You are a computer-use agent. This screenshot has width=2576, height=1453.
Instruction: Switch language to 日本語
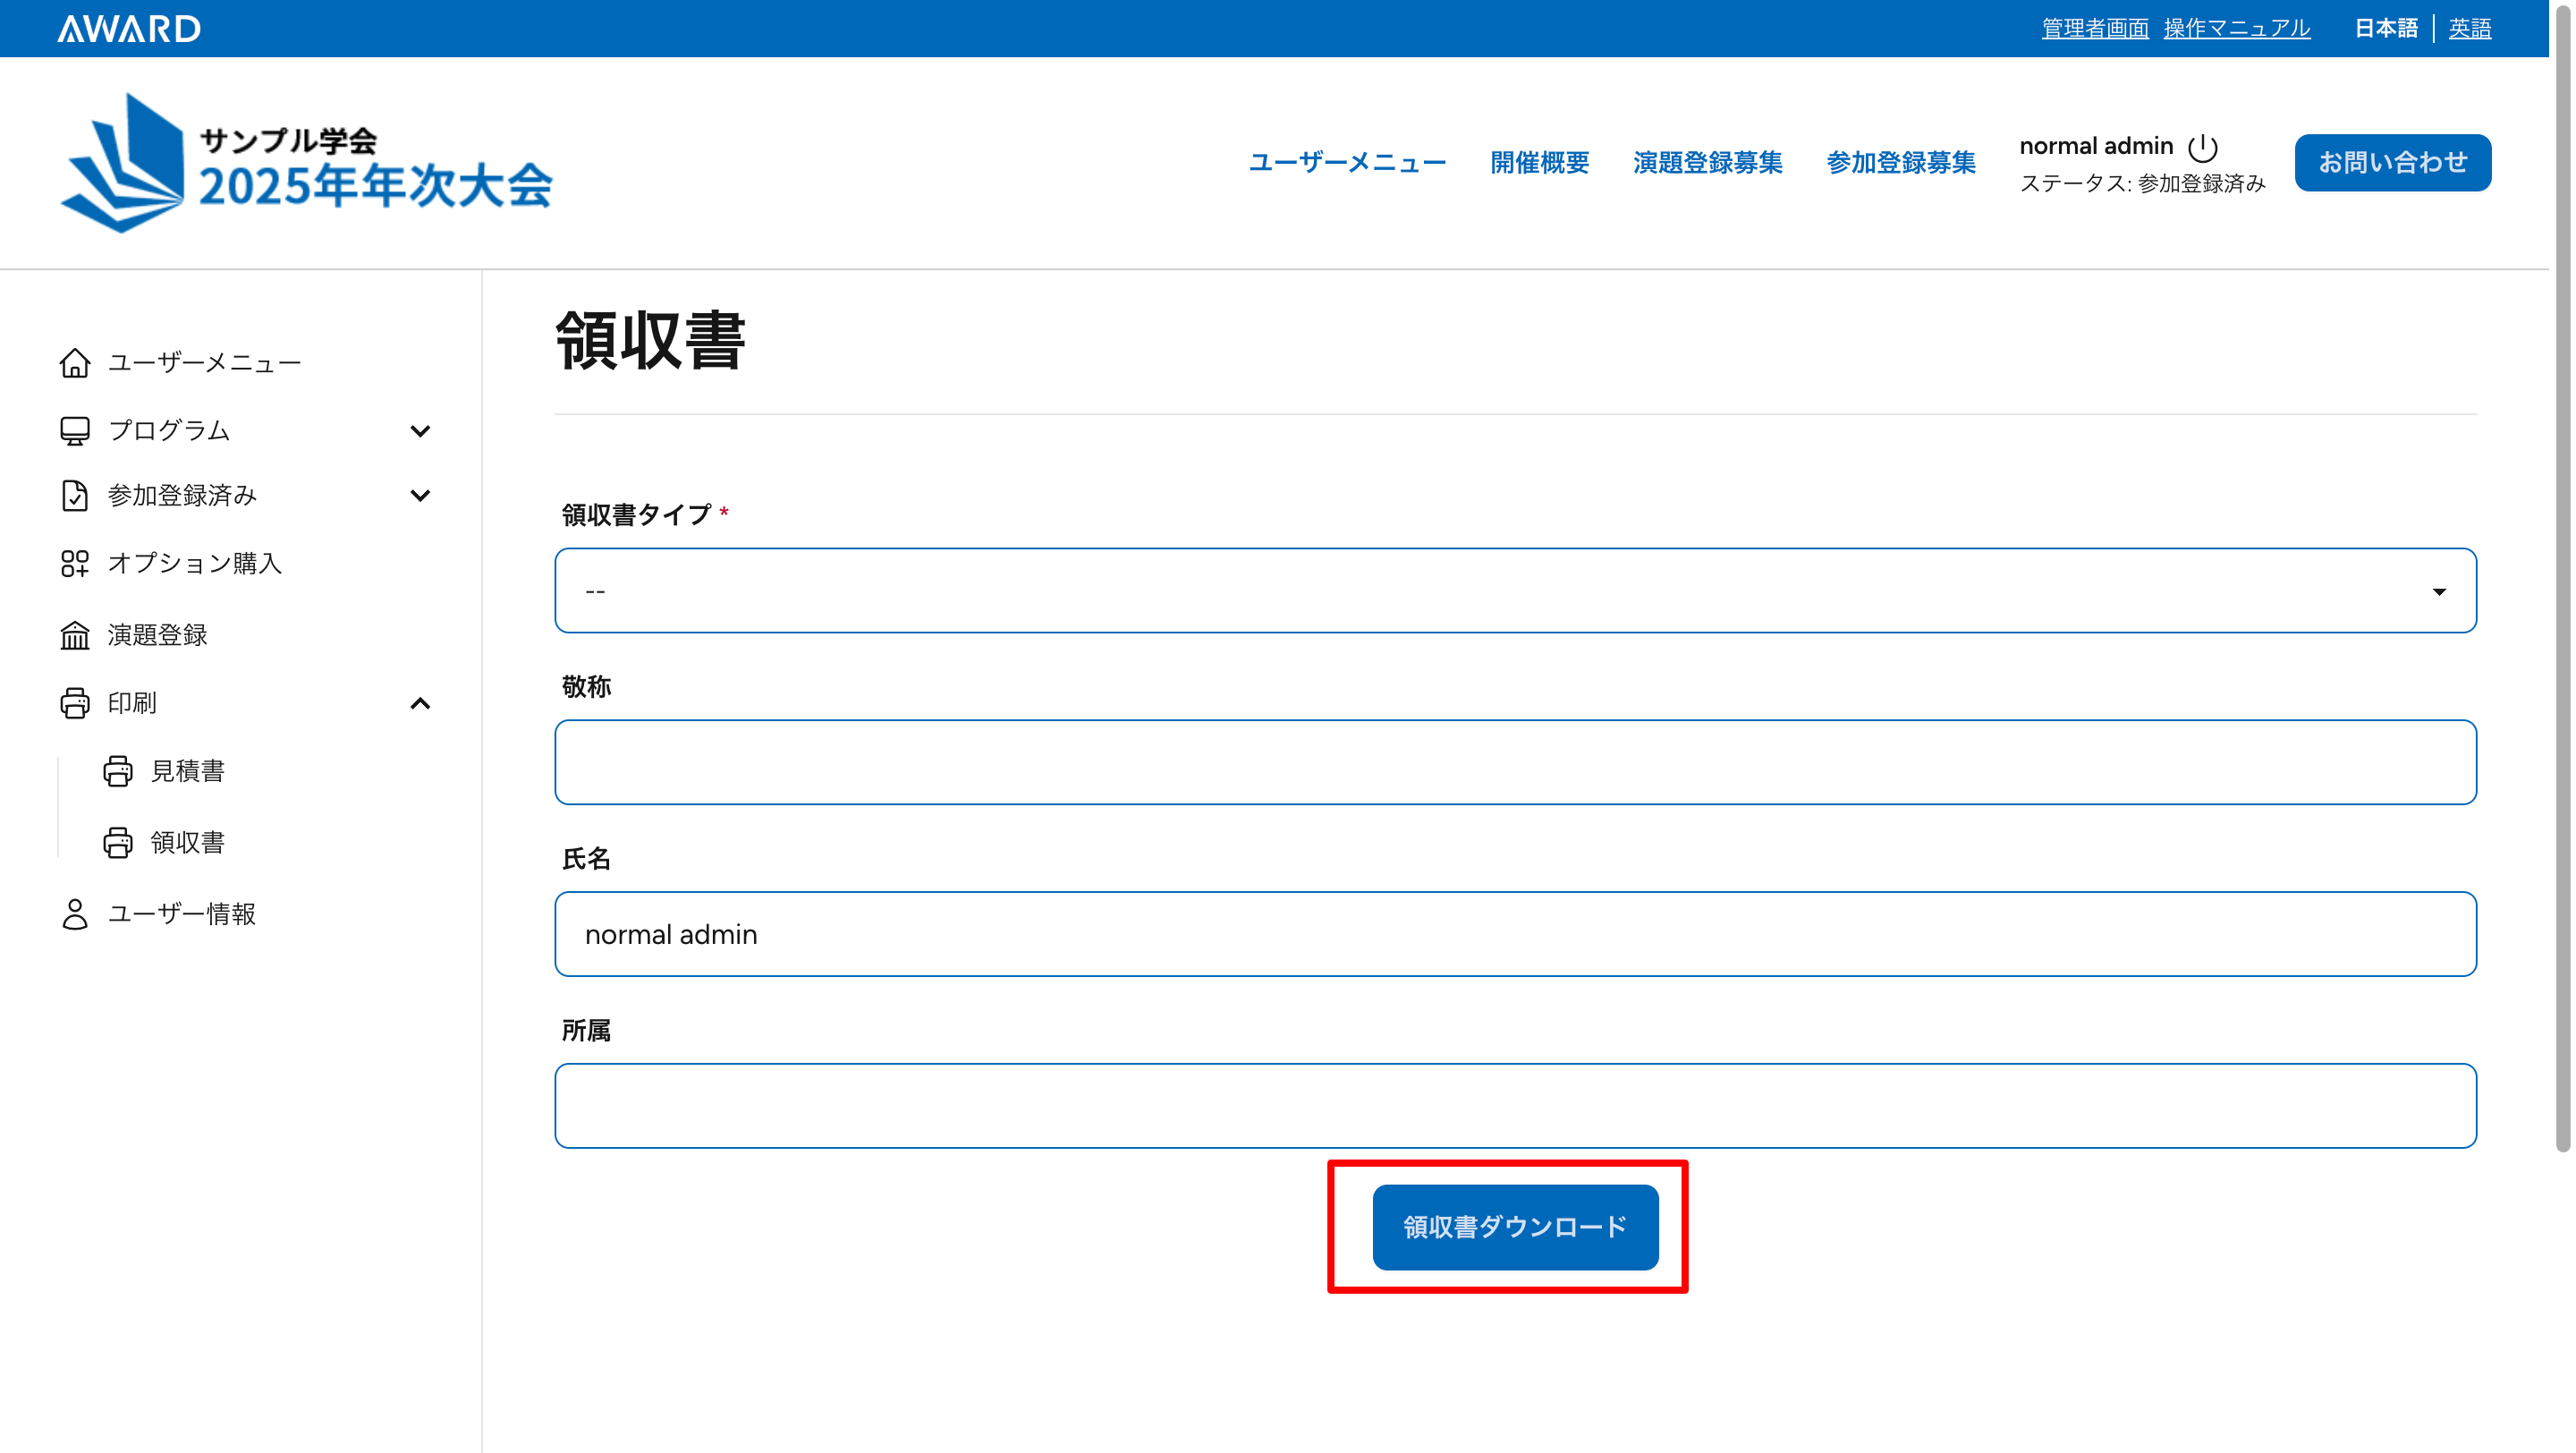click(2386, 28)
